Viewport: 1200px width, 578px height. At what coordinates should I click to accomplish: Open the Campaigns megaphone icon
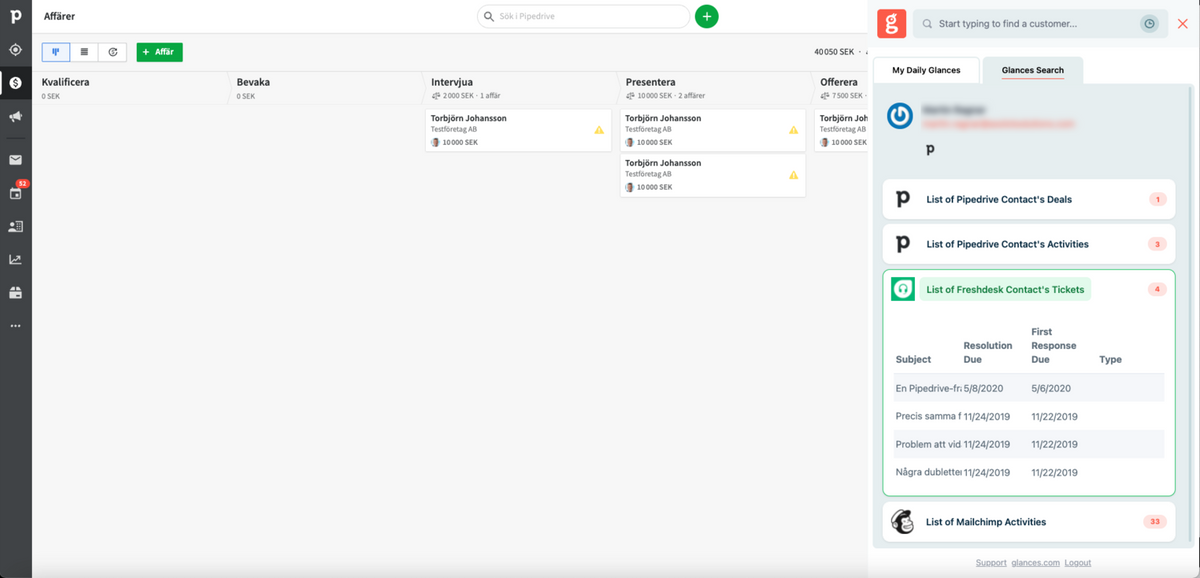tap(15, 116)
